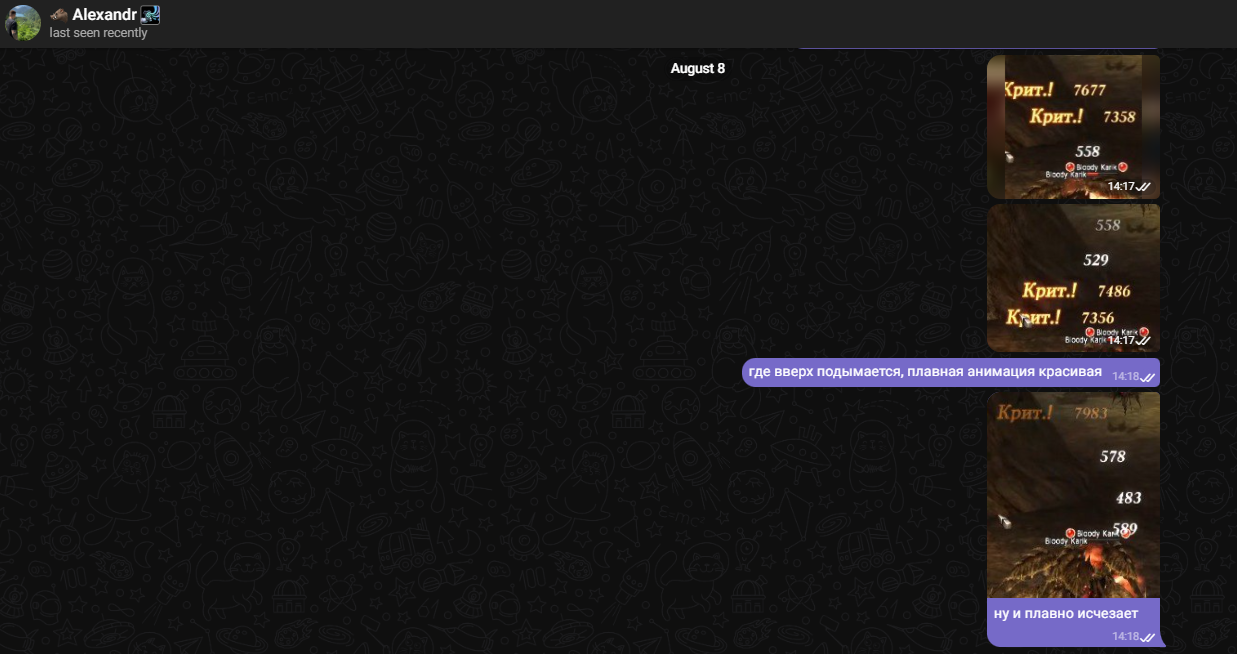Open Alexandr's profile avatar photo
The height and width of the screenshot is (654, 1237).
[23, 23]
